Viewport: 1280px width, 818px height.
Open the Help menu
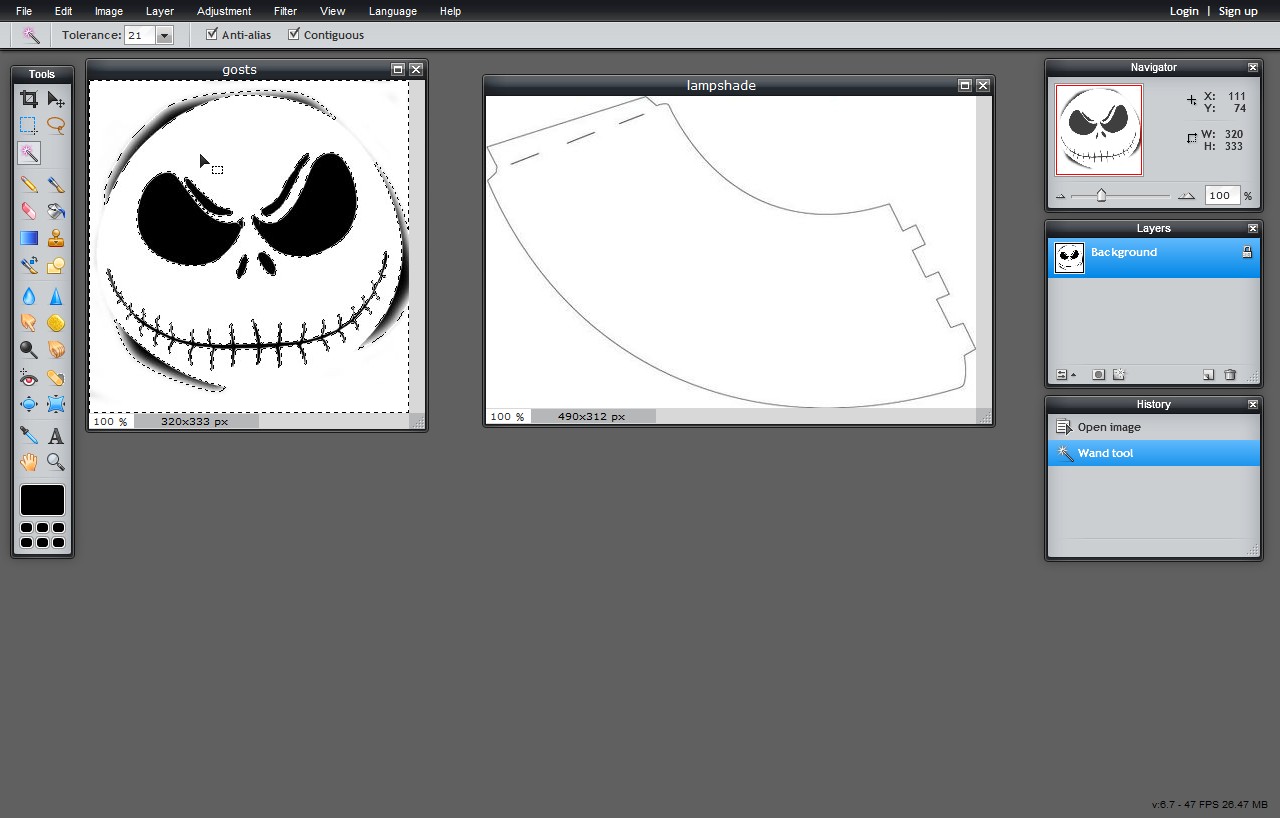point(450,11)
